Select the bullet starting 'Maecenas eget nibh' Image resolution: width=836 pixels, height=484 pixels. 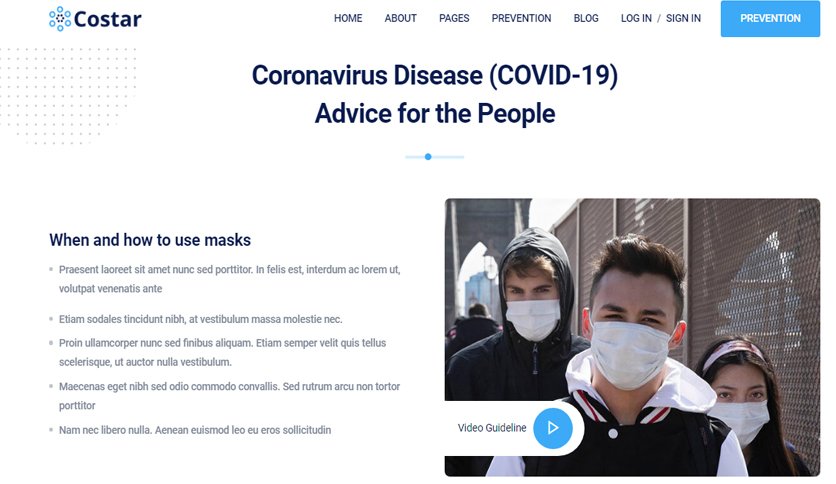tap(229, 396)
